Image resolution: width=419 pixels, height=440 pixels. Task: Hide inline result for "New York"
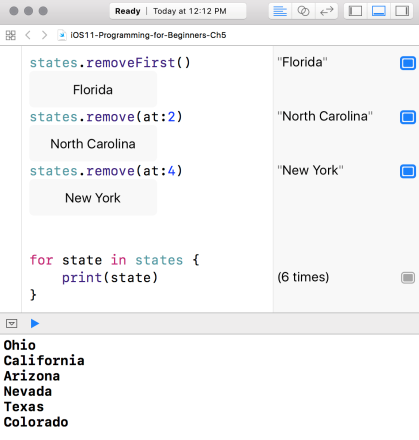pos(408,171)
